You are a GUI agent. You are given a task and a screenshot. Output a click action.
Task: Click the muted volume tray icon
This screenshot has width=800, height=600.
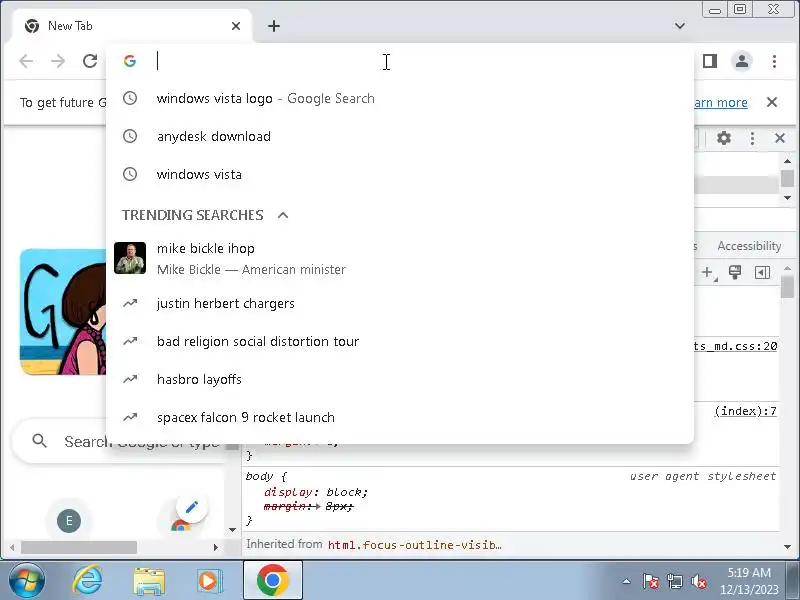click(698, 581)
